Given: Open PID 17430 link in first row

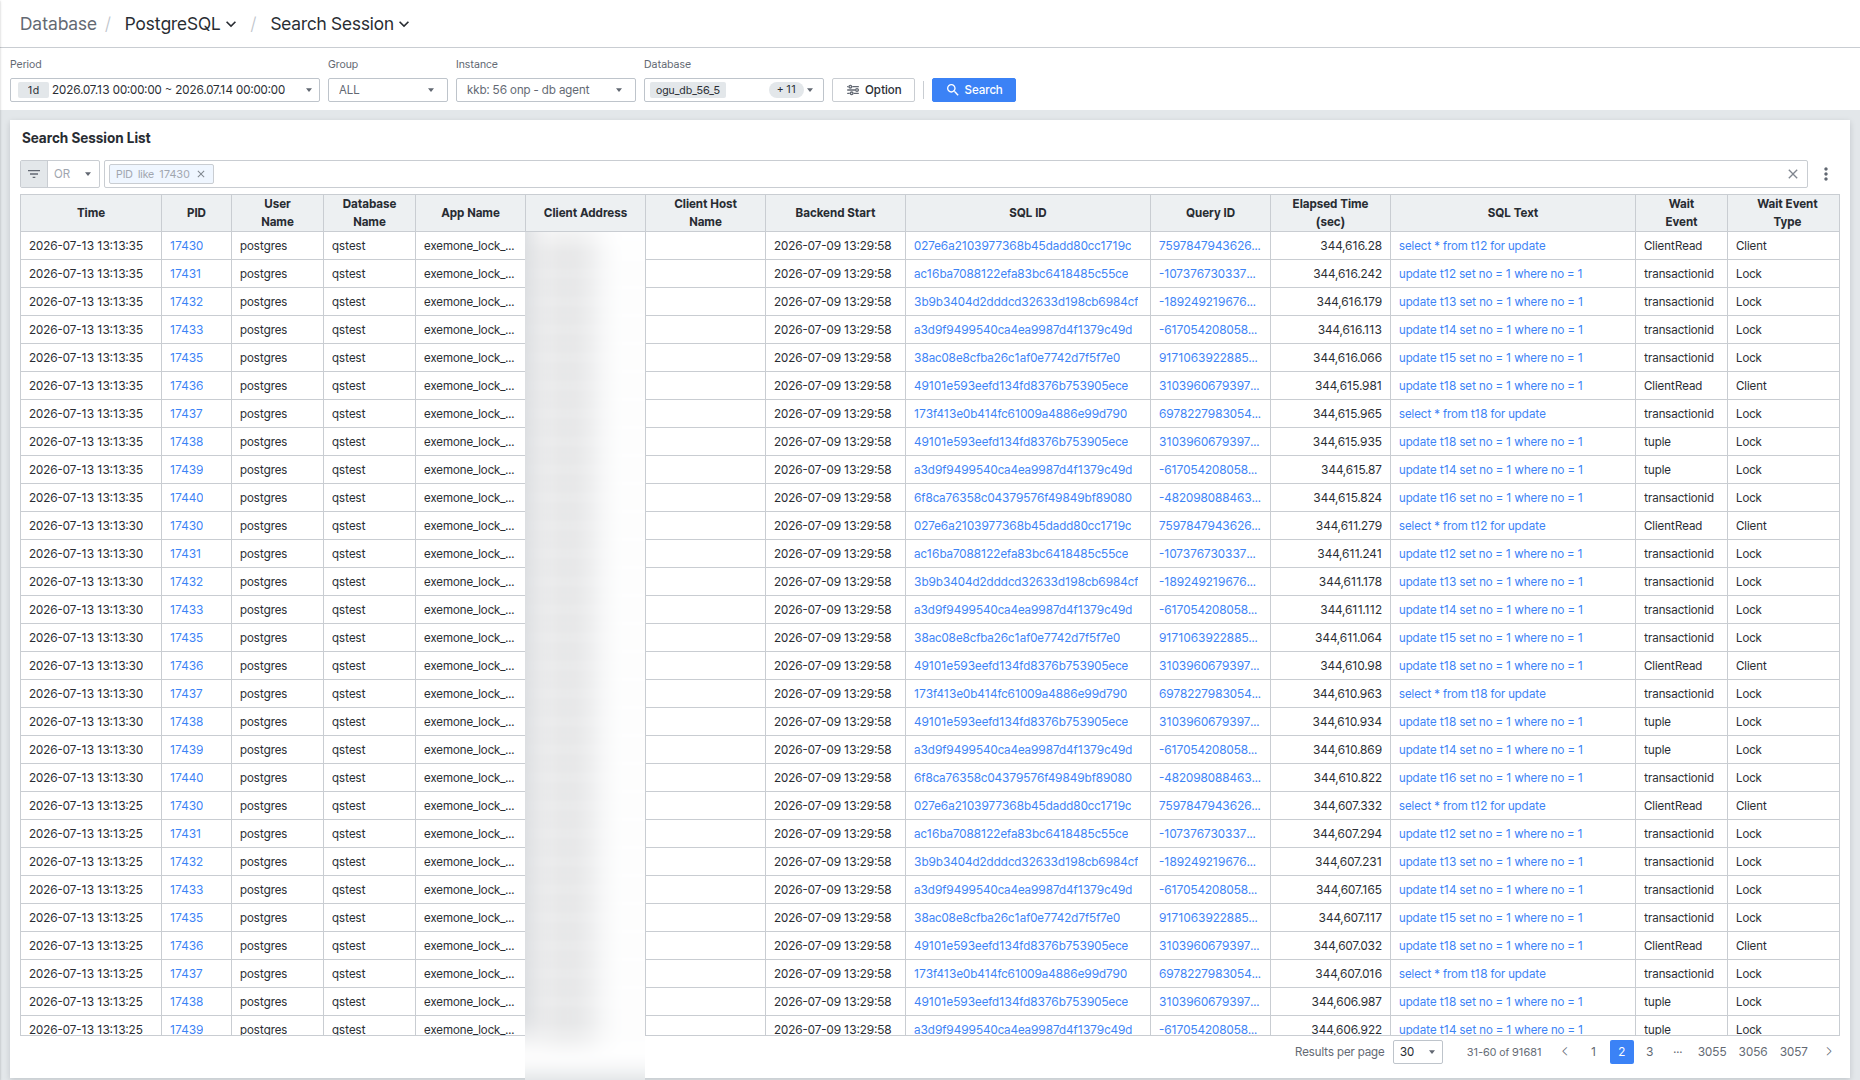Looking at the screenshot, I should coord(187,246).
